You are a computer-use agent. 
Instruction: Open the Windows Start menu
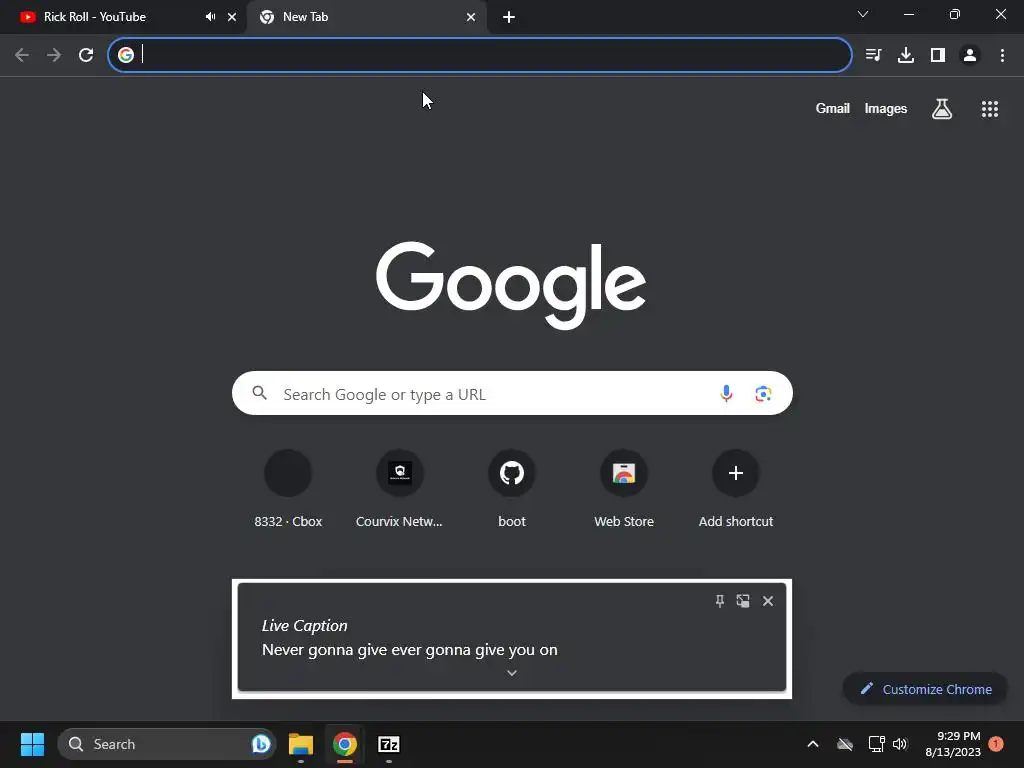tap(32, 744)
